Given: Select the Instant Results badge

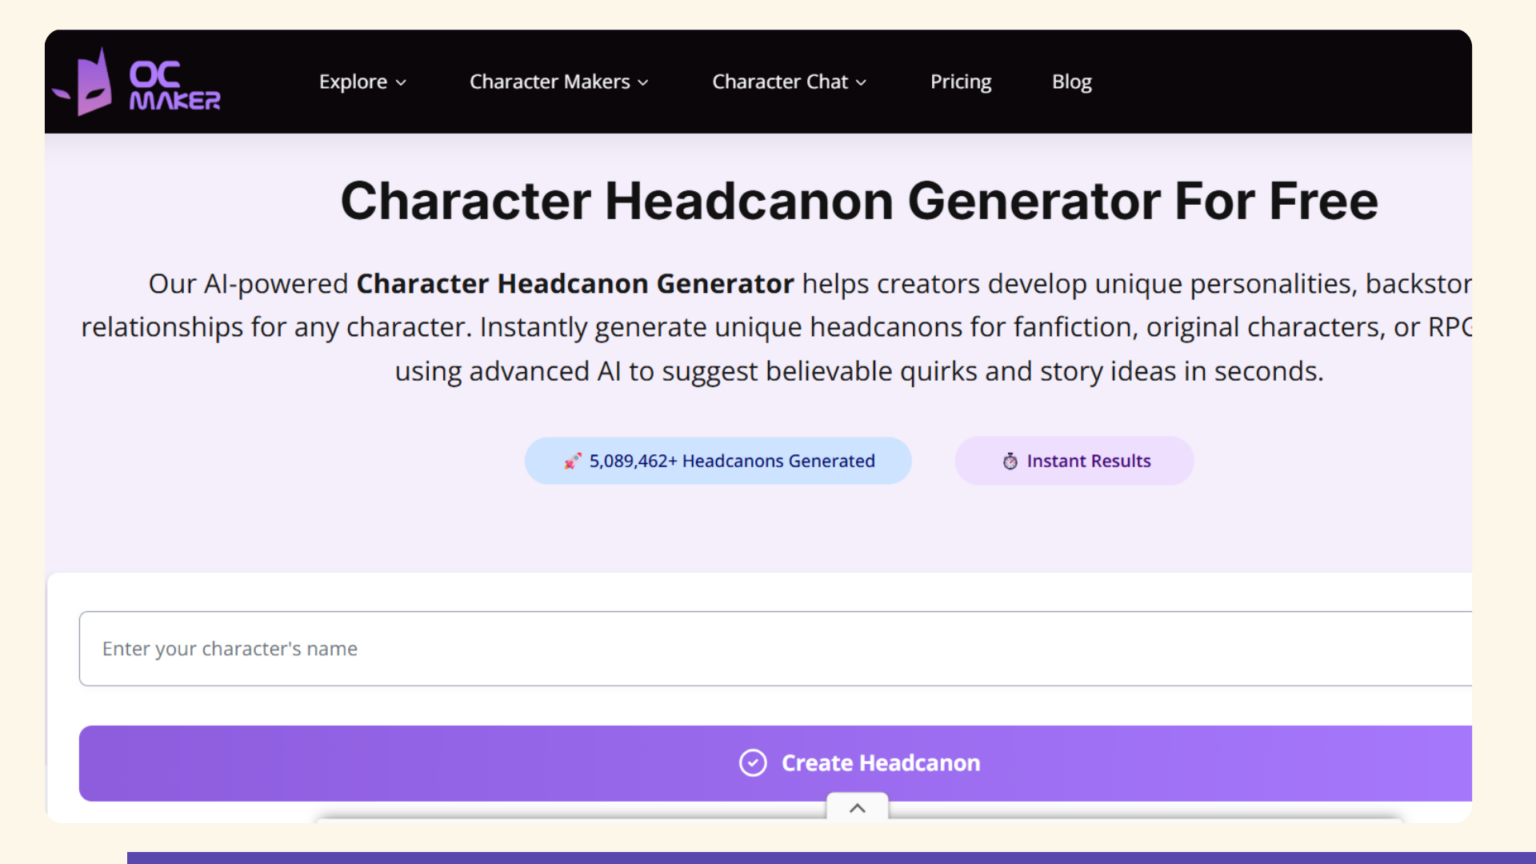Looking at the screenshot, I should pyautogui.click(x=1074, y=461).
